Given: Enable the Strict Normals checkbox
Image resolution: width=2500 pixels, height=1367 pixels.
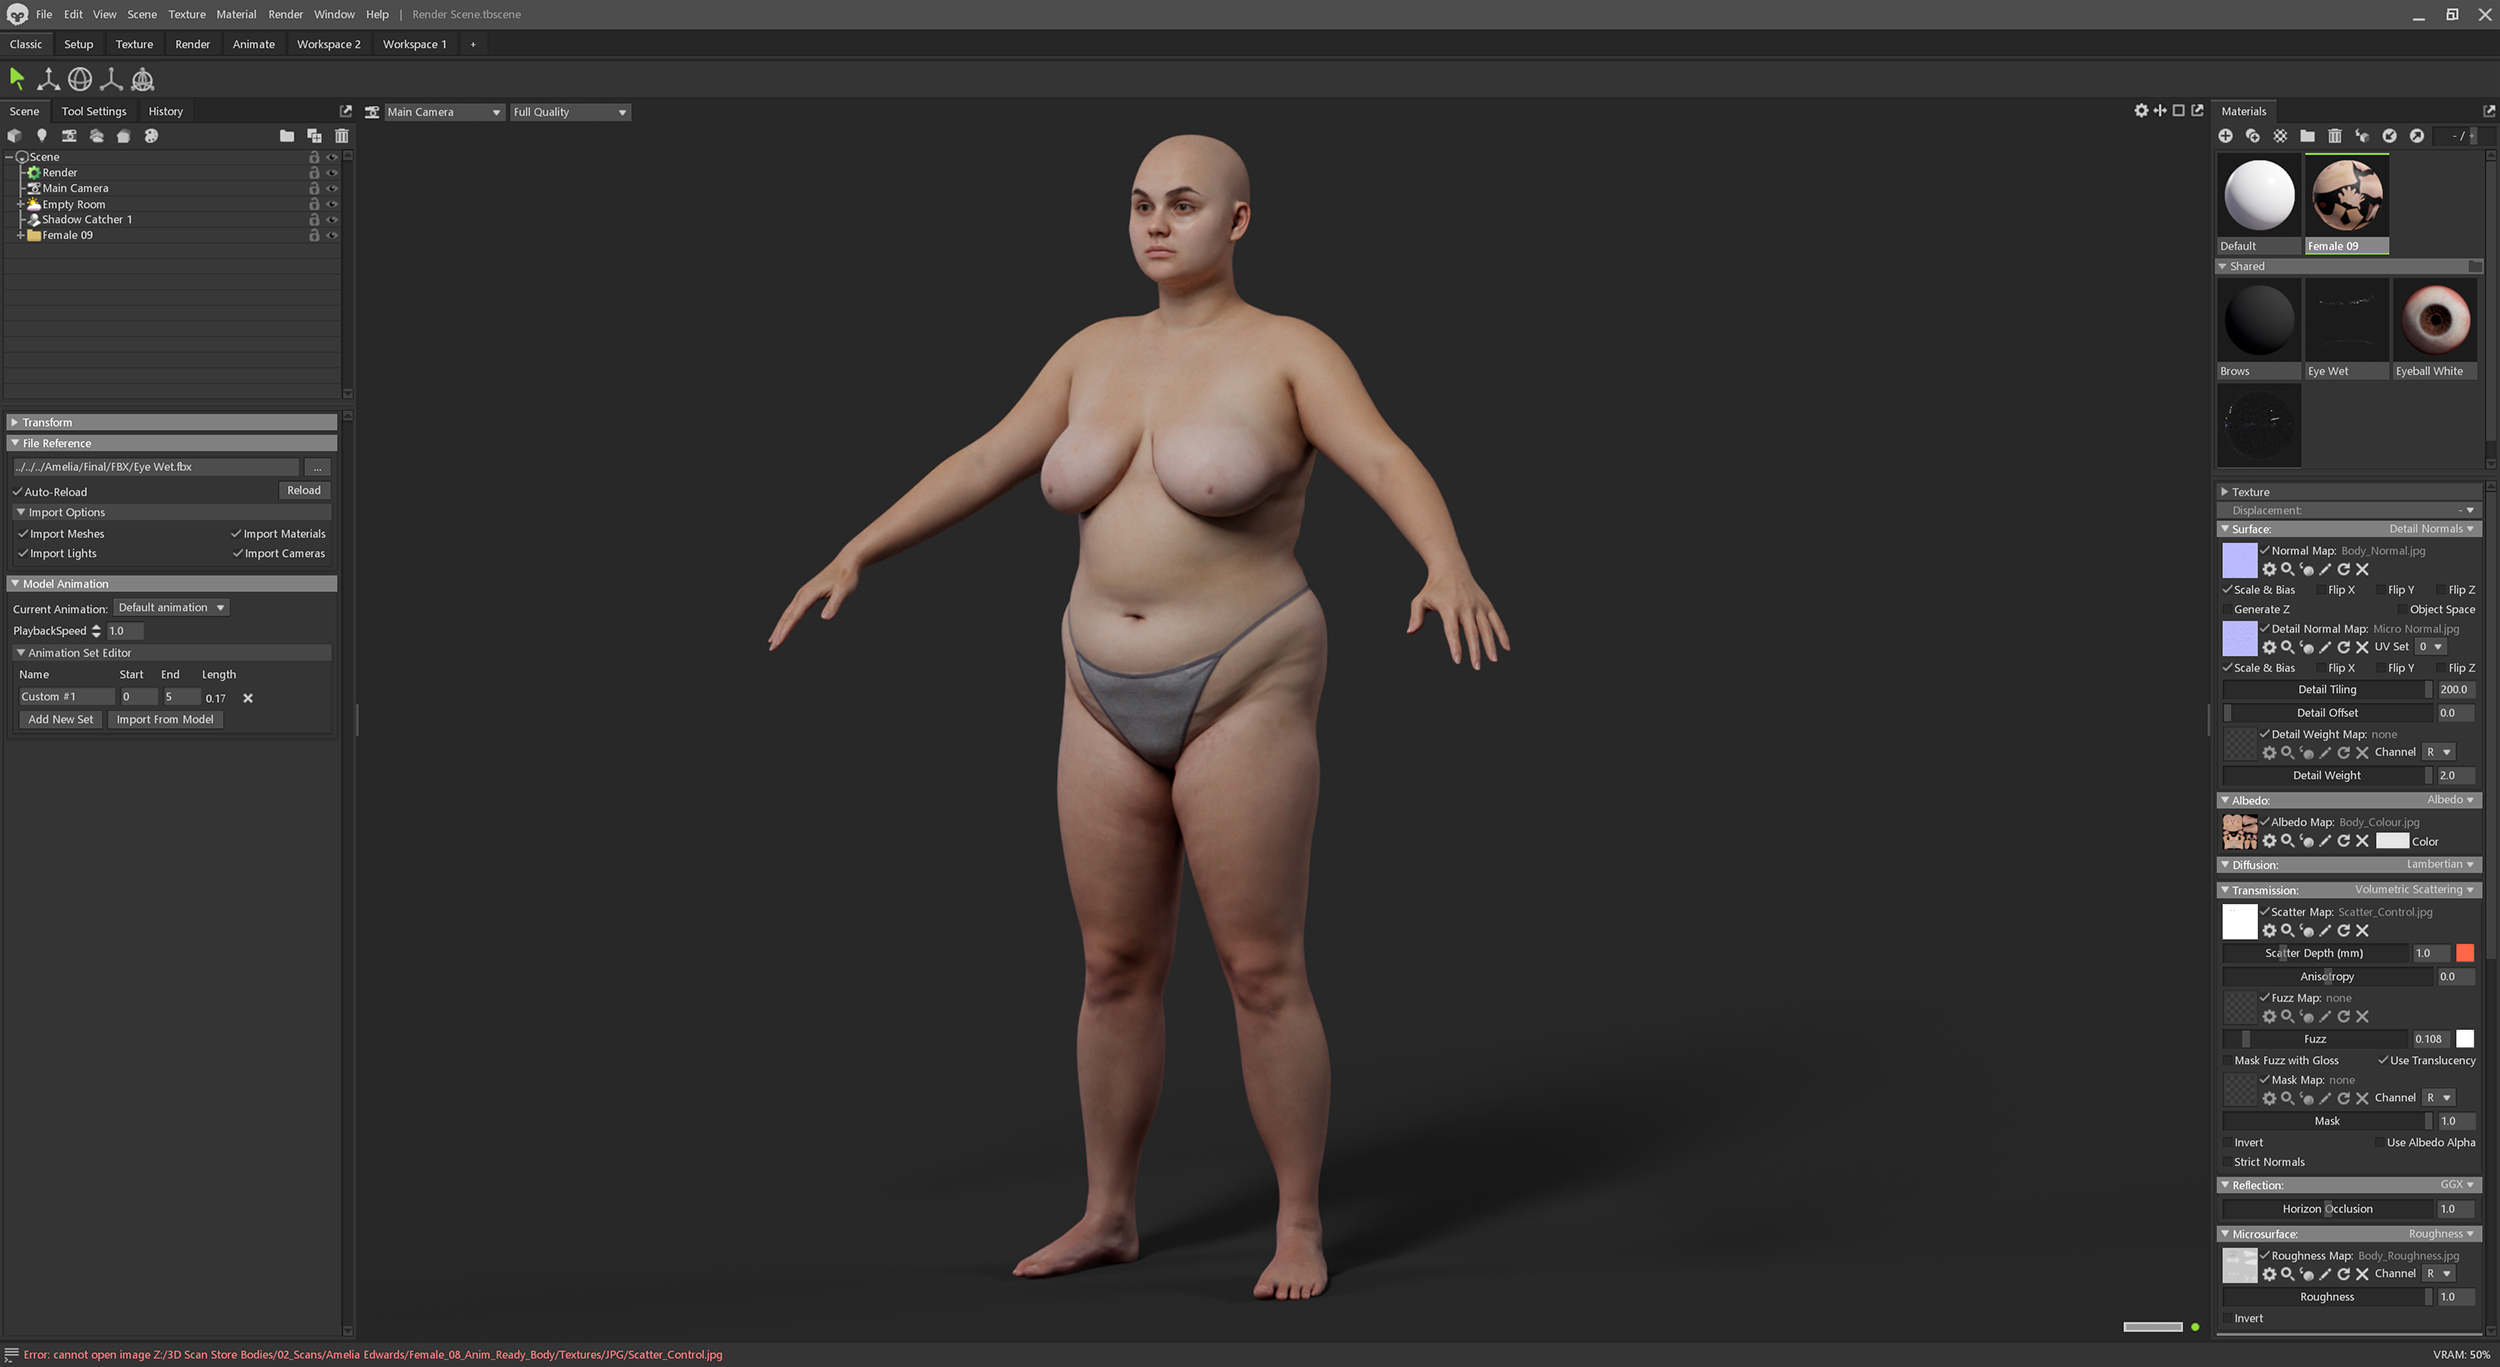Looking at the screenshot, I should click(x=2227, y=1162).
